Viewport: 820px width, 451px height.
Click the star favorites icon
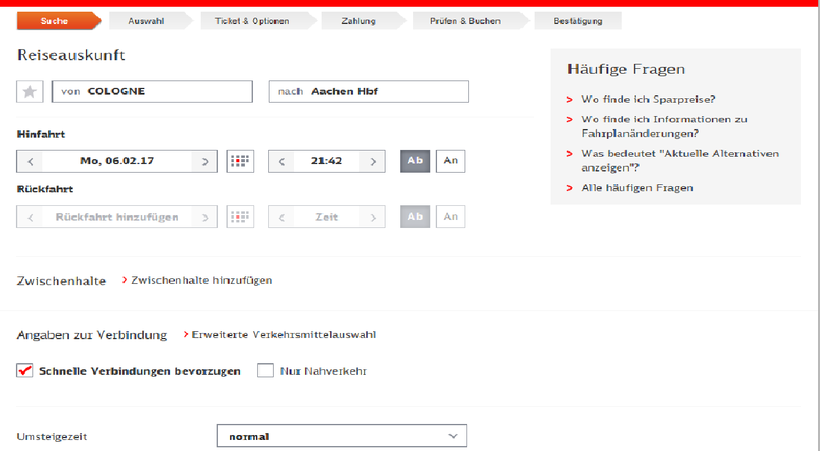pyautogui.click(x=29, y=91)
